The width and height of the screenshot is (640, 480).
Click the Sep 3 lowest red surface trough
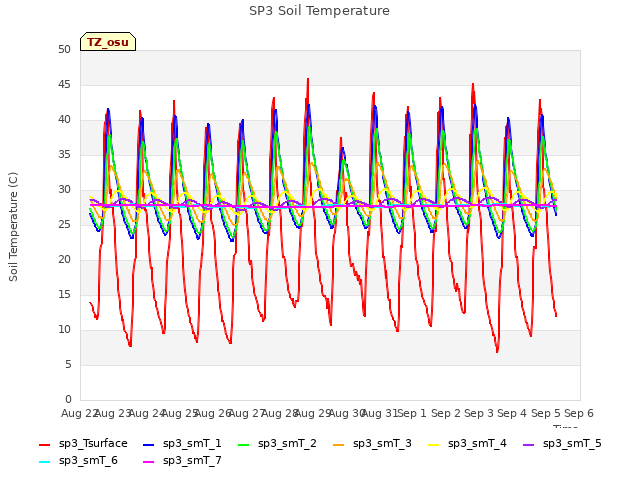[x=497, y=351]
